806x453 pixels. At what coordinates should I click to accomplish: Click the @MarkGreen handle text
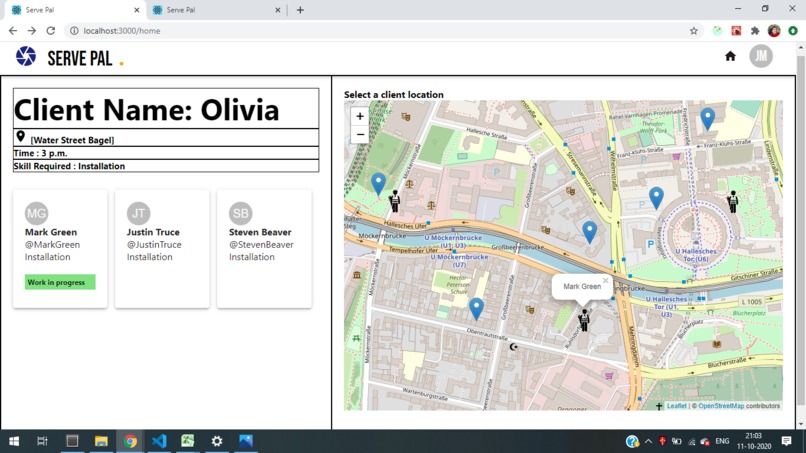[52, 245]
